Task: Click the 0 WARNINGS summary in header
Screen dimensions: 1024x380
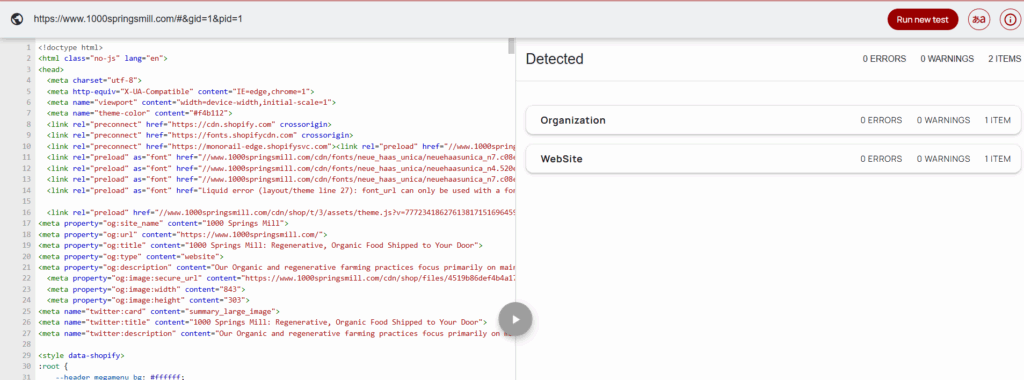Action: point(947,59)
